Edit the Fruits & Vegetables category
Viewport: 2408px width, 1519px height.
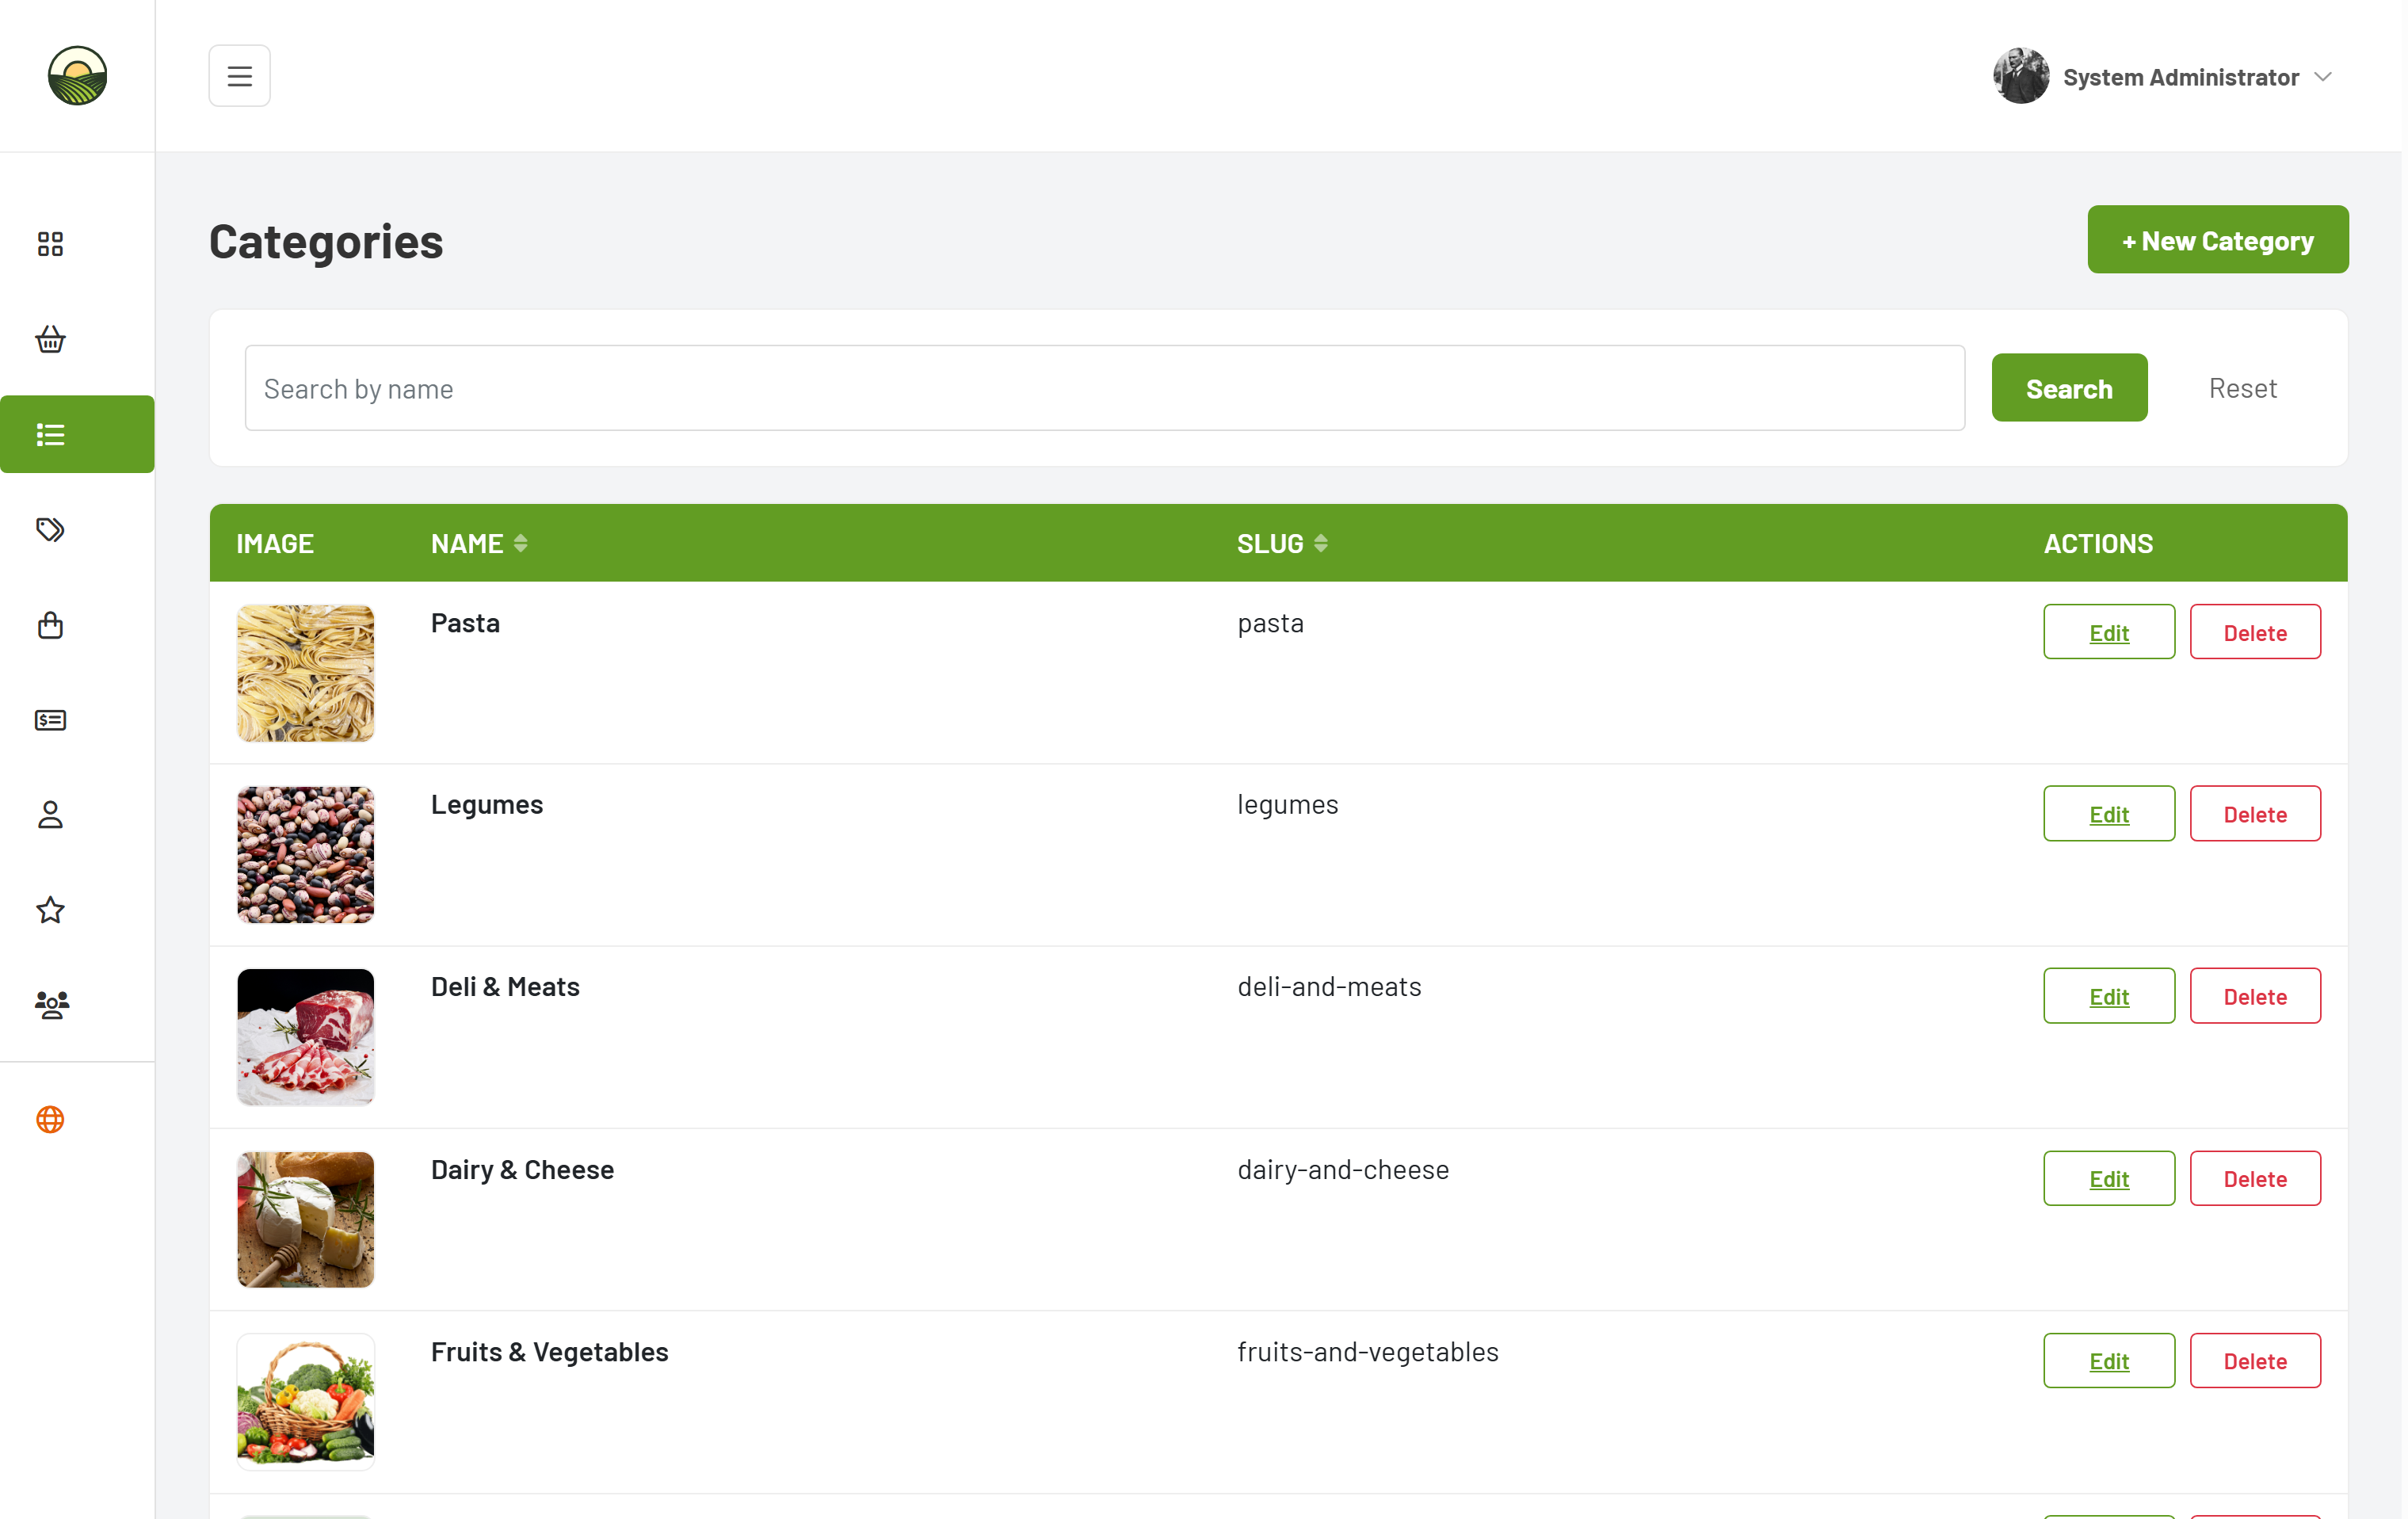(2109, 1360)
